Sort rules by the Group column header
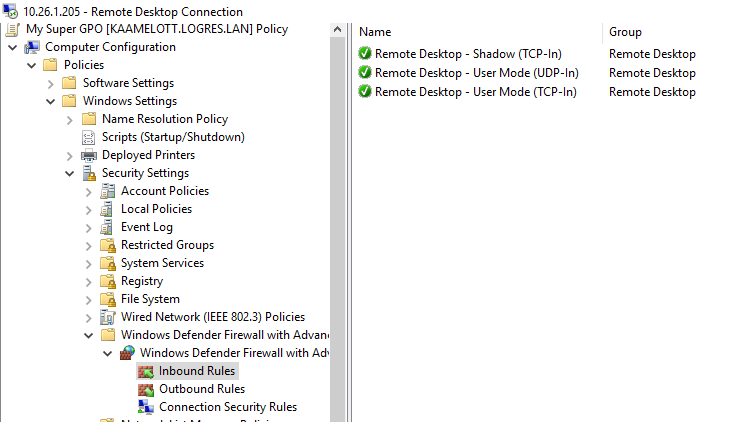This screenshot has height=422, width=732. (x=625, y=32)
